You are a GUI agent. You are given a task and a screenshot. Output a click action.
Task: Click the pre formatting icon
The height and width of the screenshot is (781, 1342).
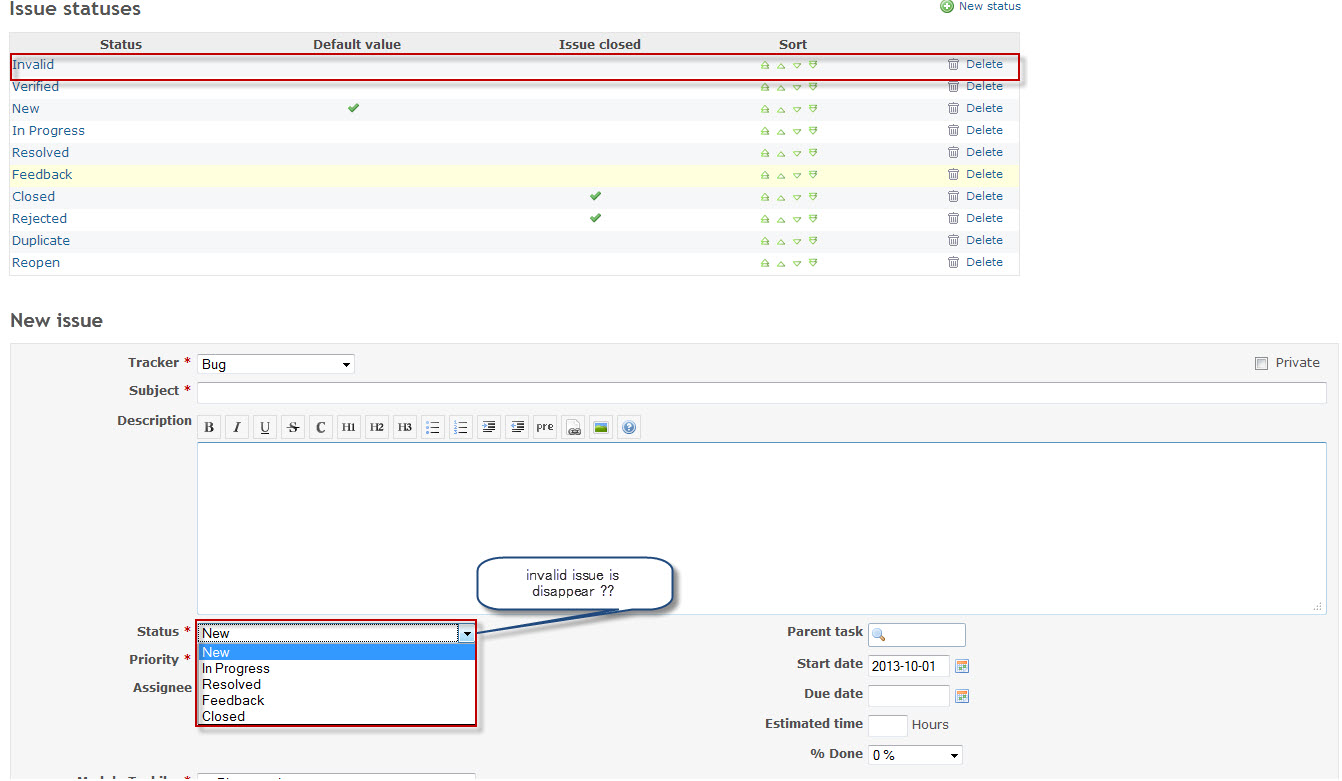point(544,427)
